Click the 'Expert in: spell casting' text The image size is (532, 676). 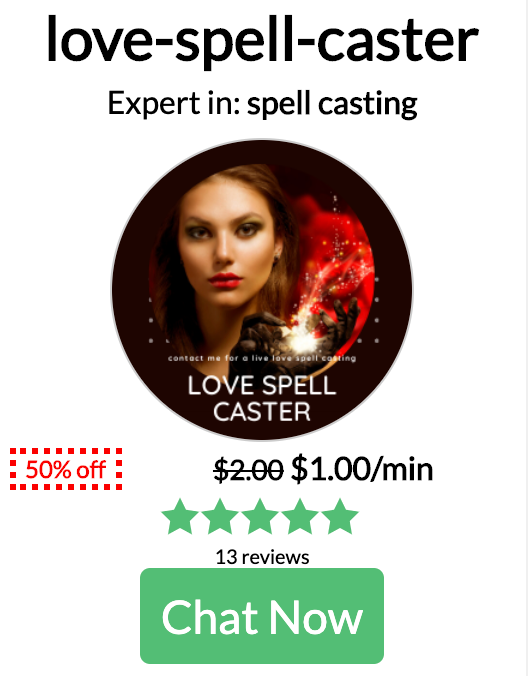tap(262, 103)
